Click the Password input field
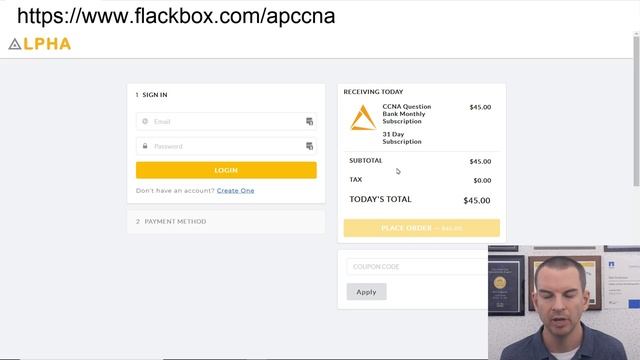640x360 pixels. click(226, 146)
